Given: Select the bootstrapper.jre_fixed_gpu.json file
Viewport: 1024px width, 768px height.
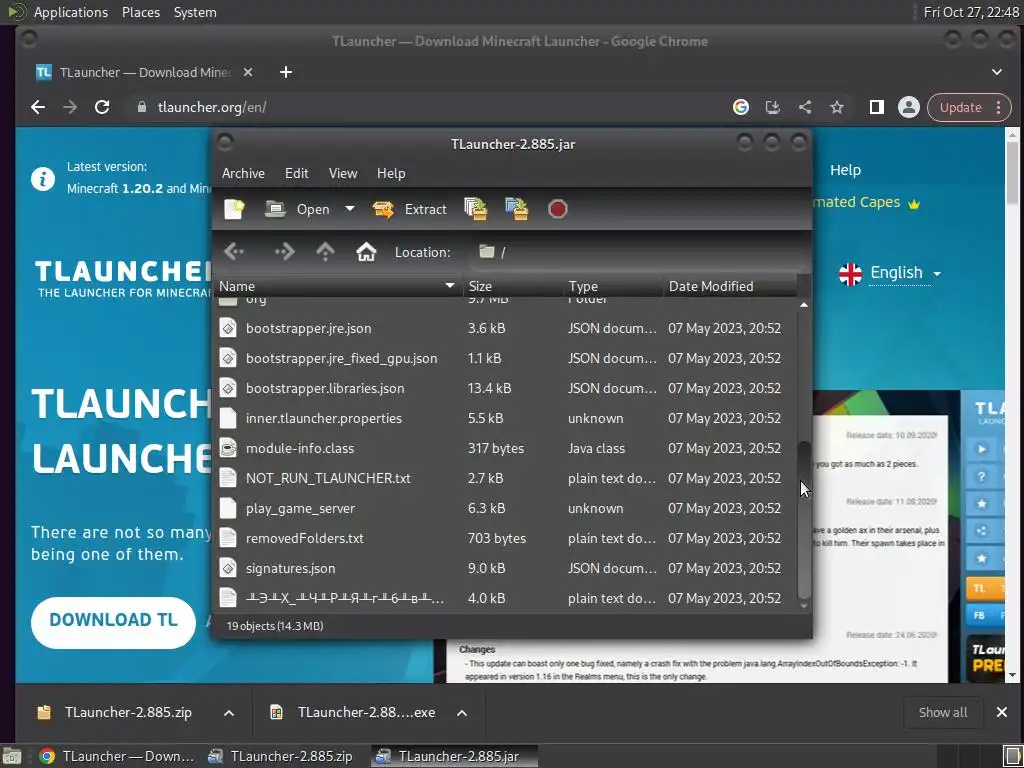Looking at the screenshot, I should point(505,358).
